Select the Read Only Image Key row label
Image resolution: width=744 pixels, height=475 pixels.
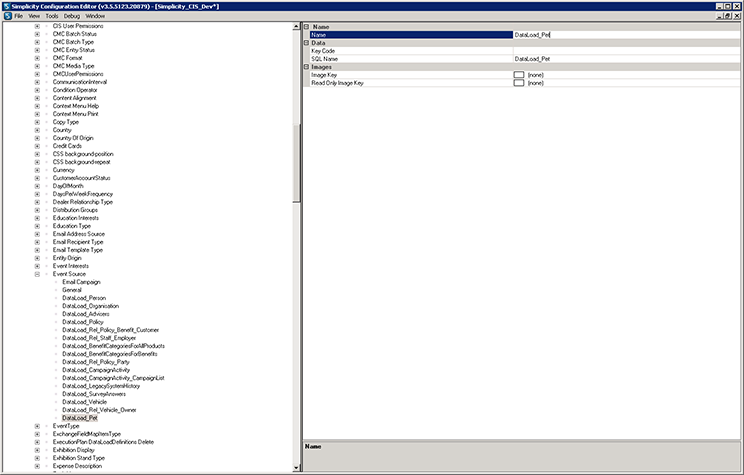(x=337, y=83)
